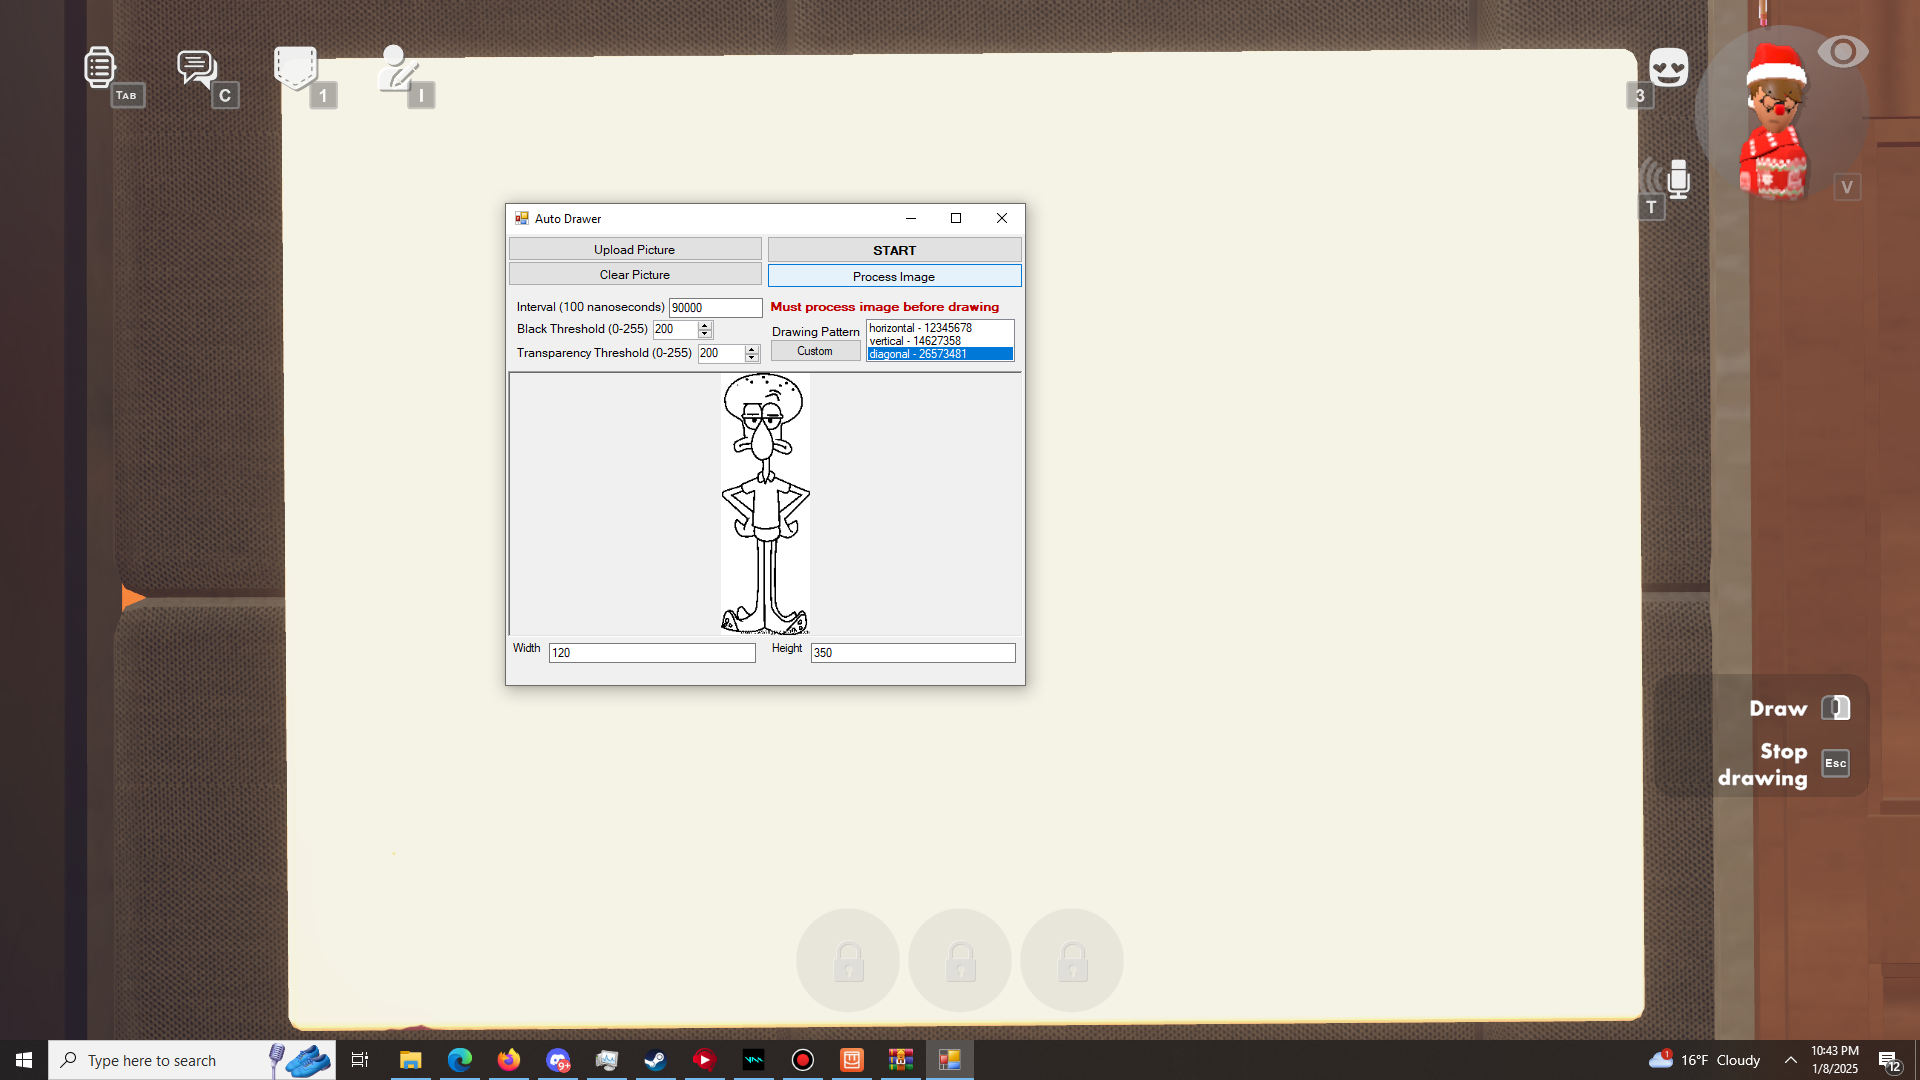1920x1080 pixels.
Task: Click the maker pen person icon
Action: [x=396, y=68]
